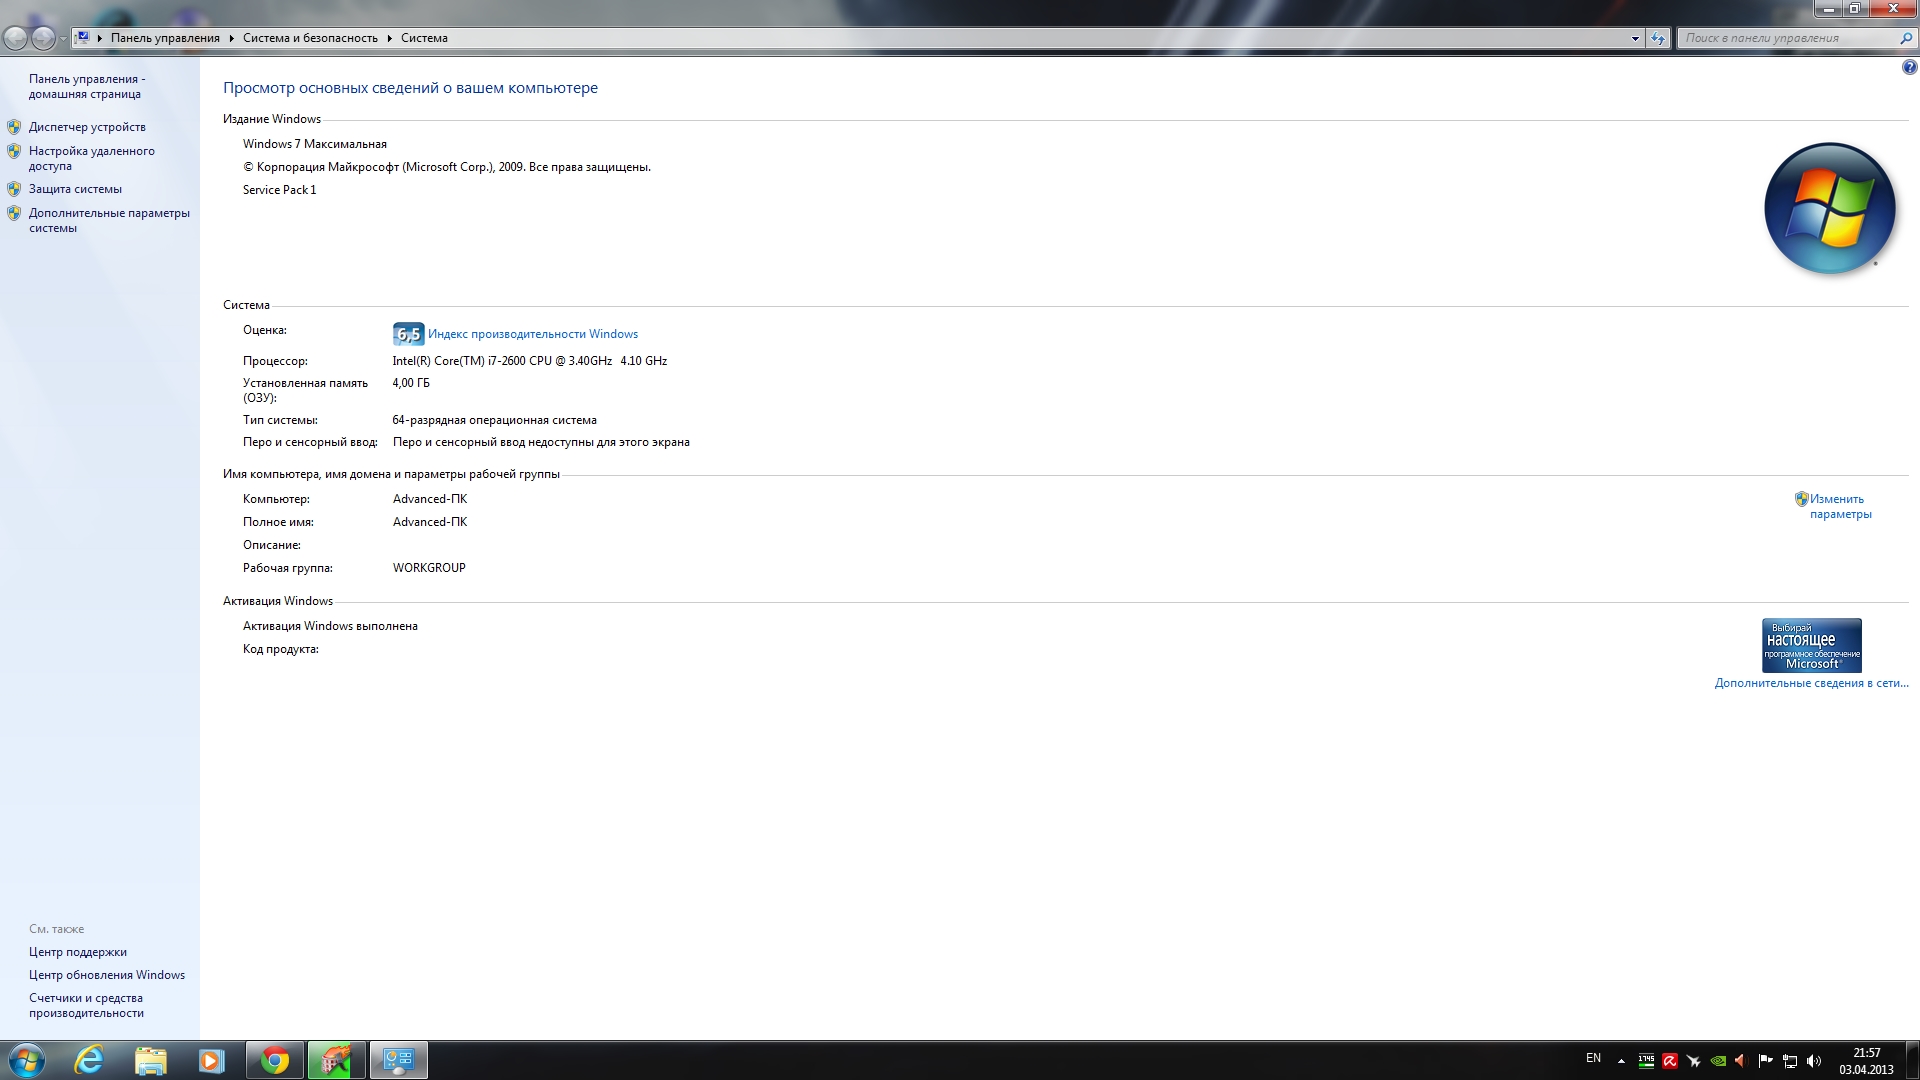Click the network connection tray icon

[1790, 1061]
